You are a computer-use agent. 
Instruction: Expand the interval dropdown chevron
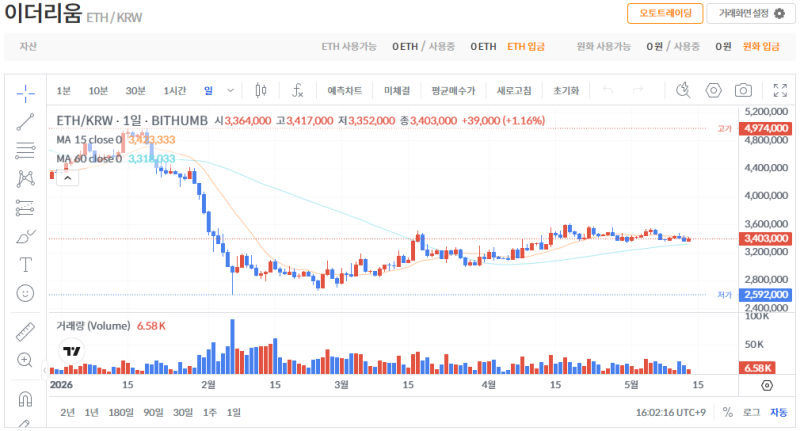(x=230, y=91)
